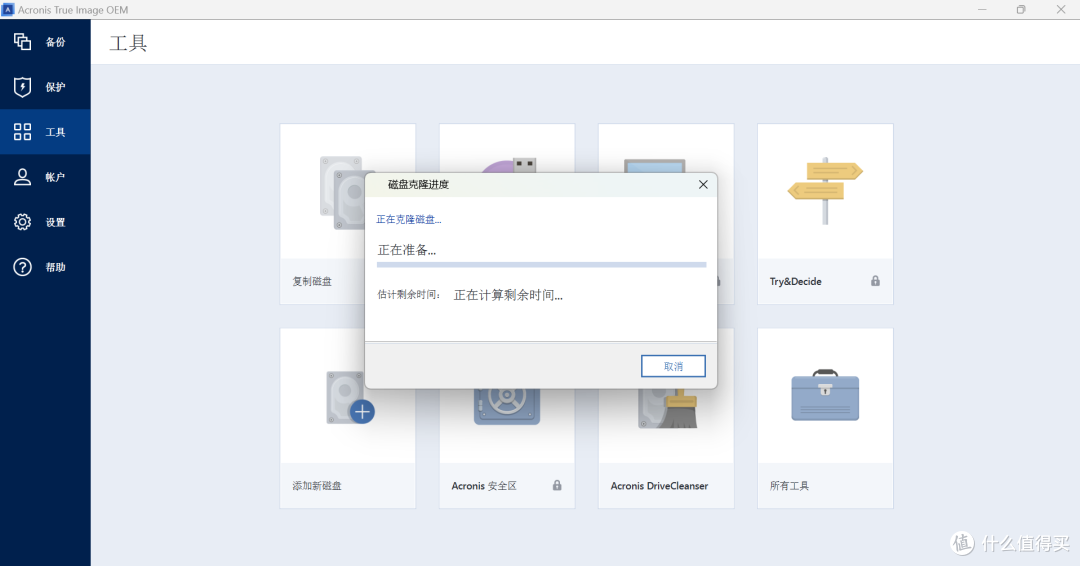The height and width of the screenshot is (566, 1080).
Task: Click the Try&Decide card label
Action: pyautogui.click(x=796, y=281)
